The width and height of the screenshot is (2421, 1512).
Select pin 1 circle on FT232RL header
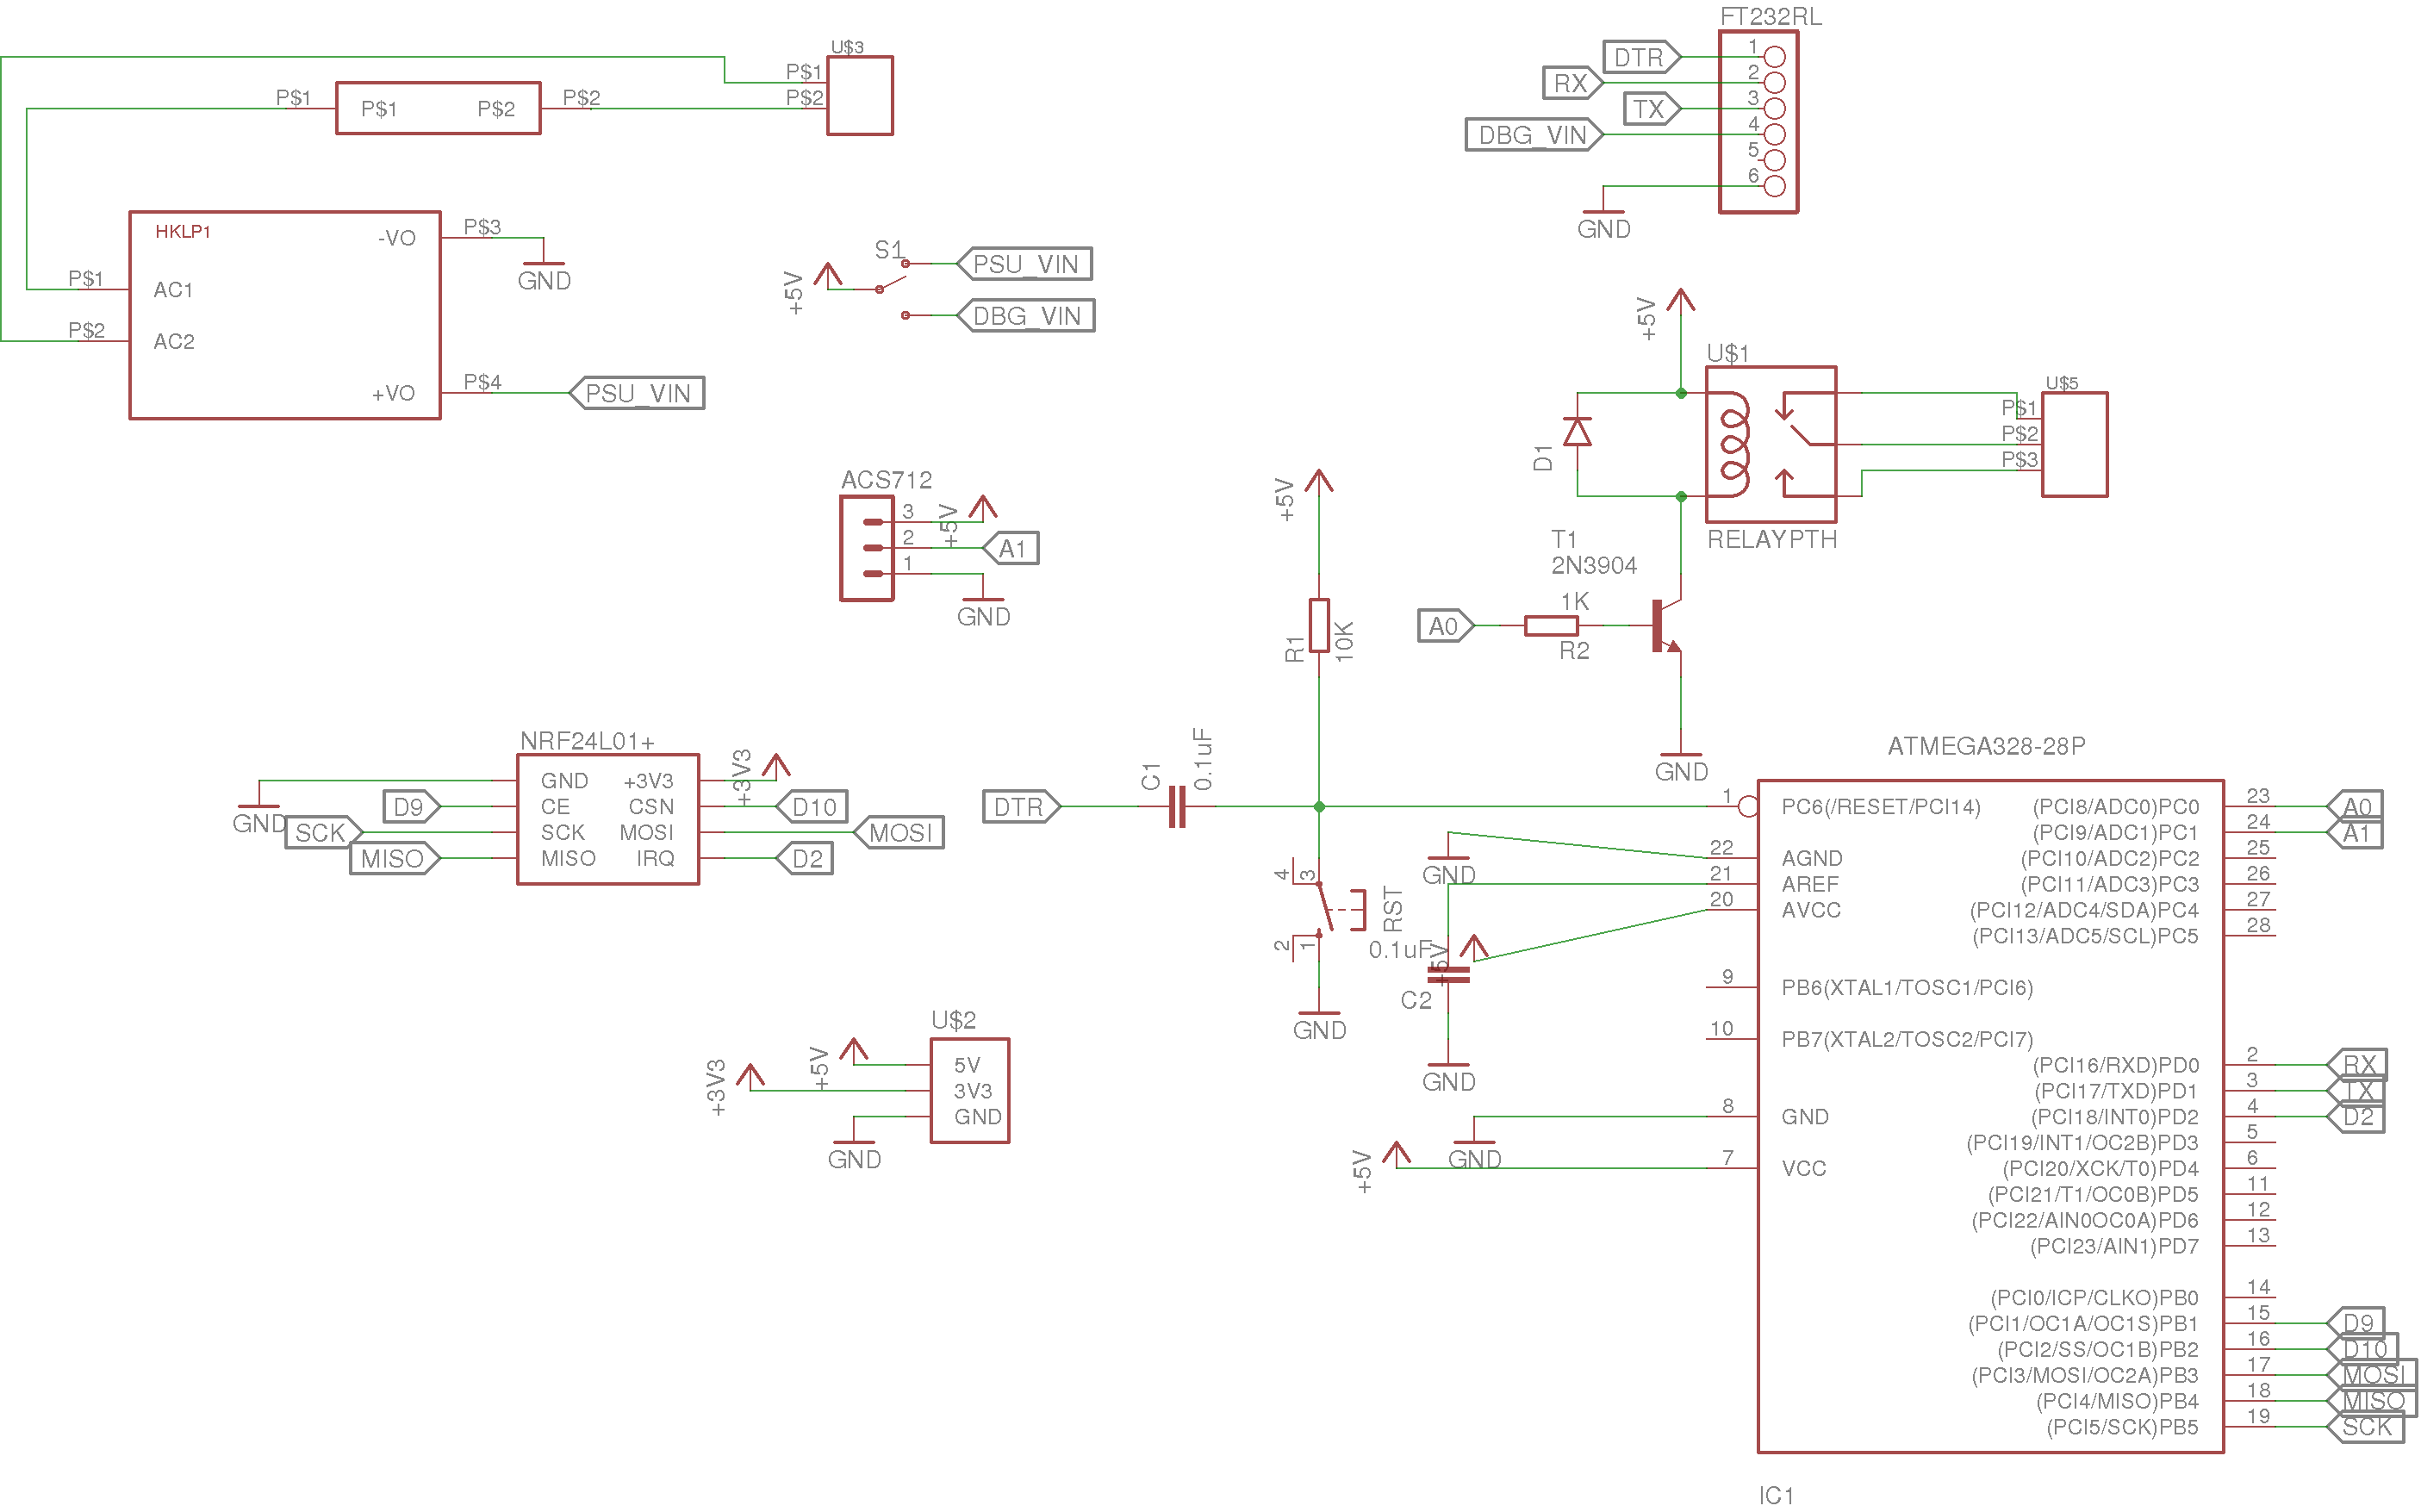1775,56
